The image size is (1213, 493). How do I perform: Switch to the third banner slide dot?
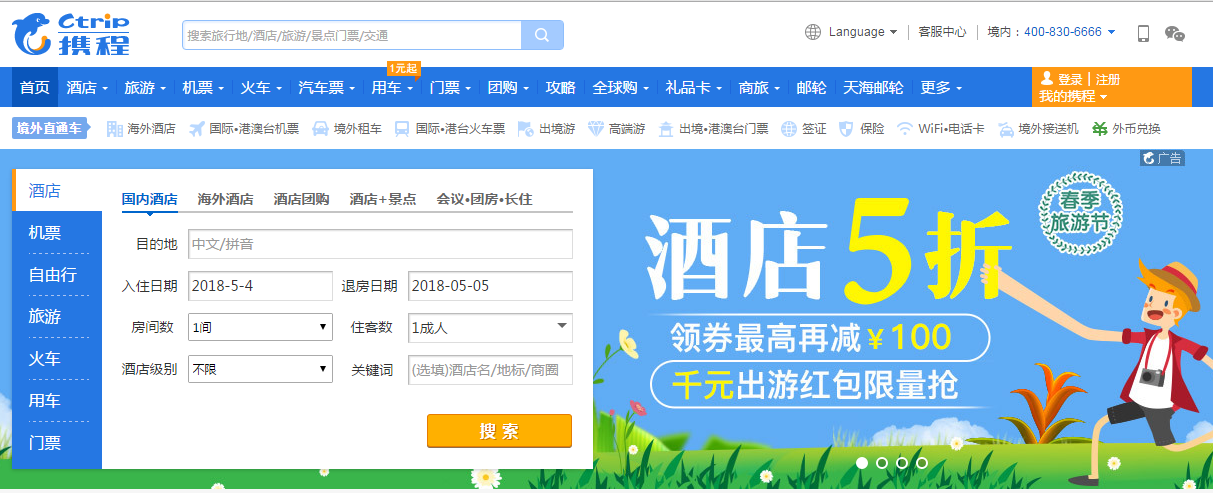point(902,463)
